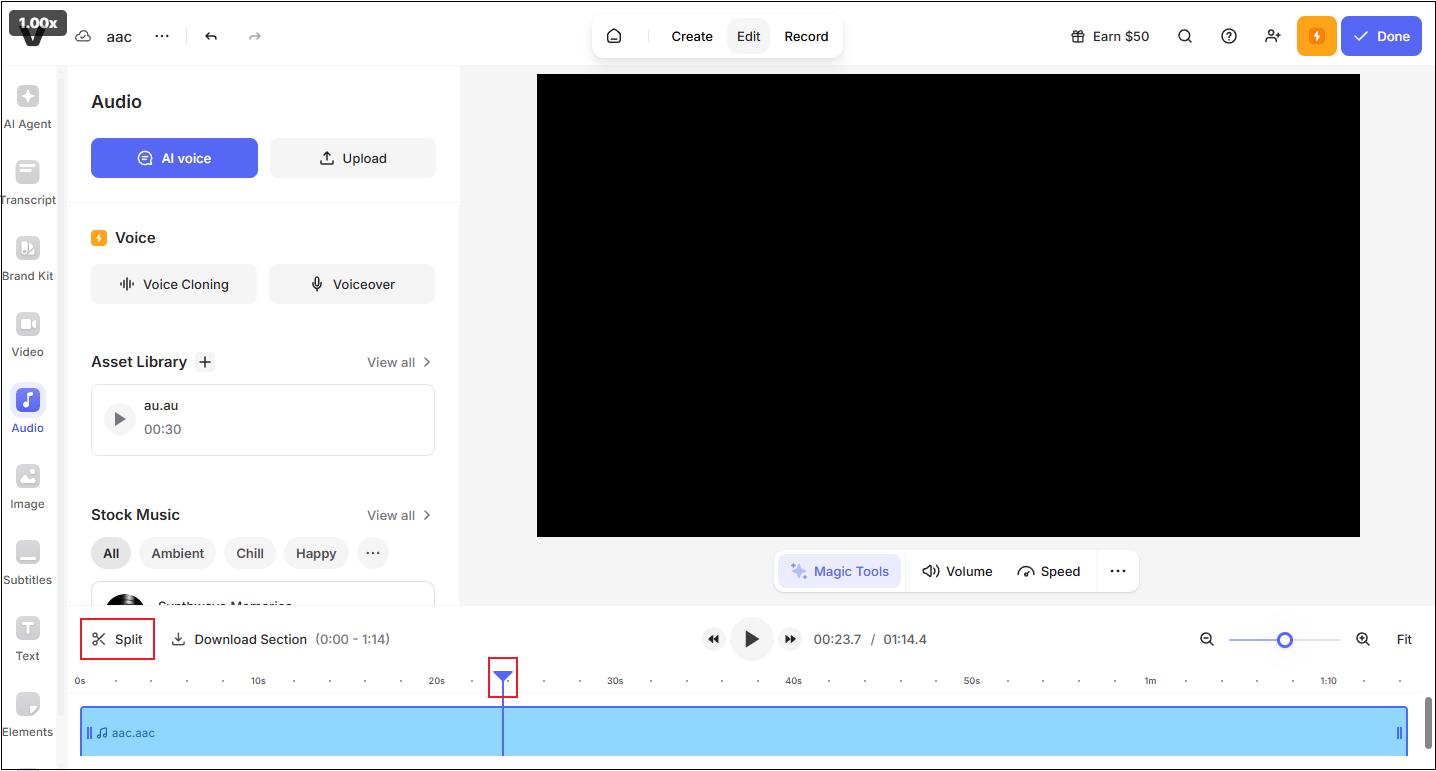Select the Chill music filter
Image resolution: width=1436 pixels, height=771 pixels.
point(249,552)
